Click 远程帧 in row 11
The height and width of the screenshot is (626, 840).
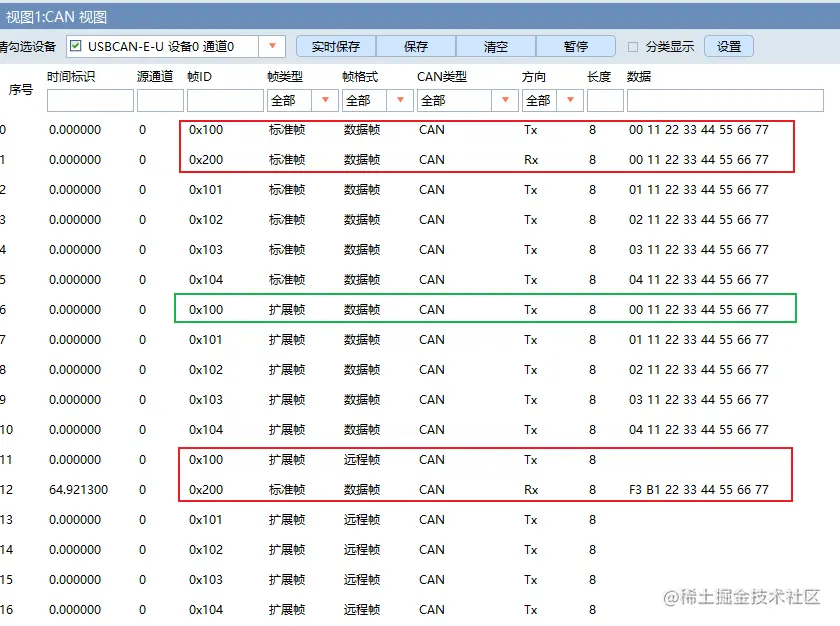point(362,459)
